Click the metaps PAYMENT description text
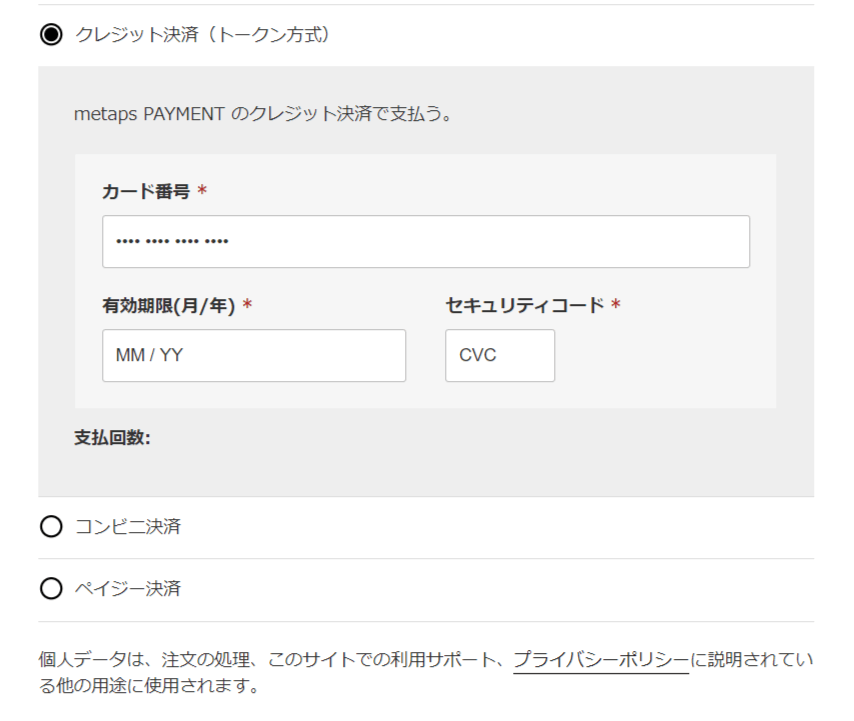Viewport: 854px width, 721px height. [263, 114]
